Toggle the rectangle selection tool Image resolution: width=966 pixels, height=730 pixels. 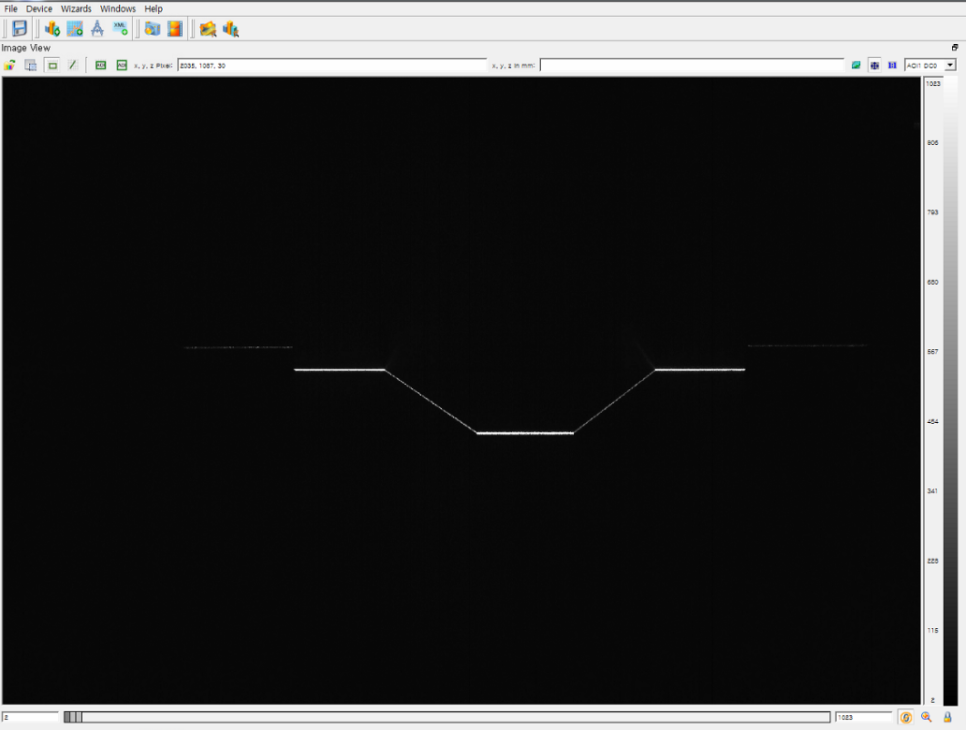[x=51, y=65]
